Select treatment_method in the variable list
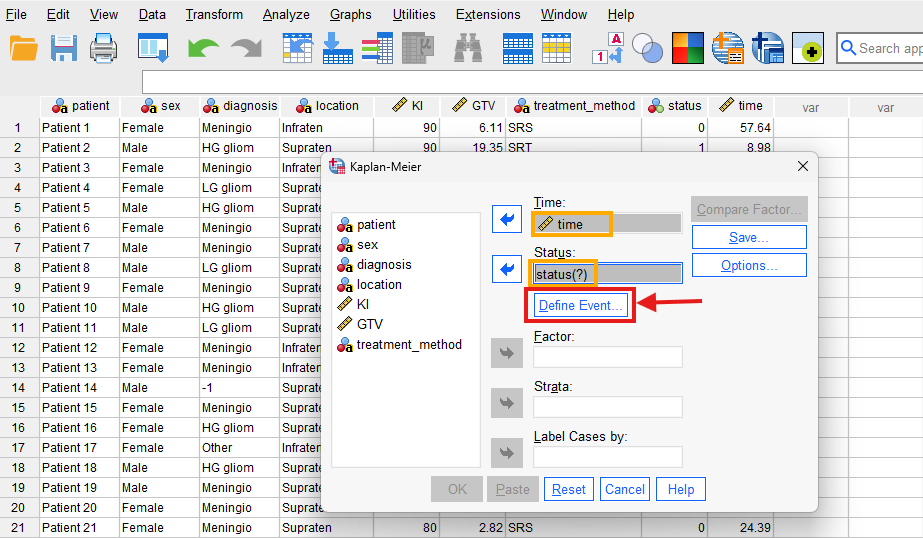Image resolution: width=923 pixels, height=538 pixels. click(399, 345)
